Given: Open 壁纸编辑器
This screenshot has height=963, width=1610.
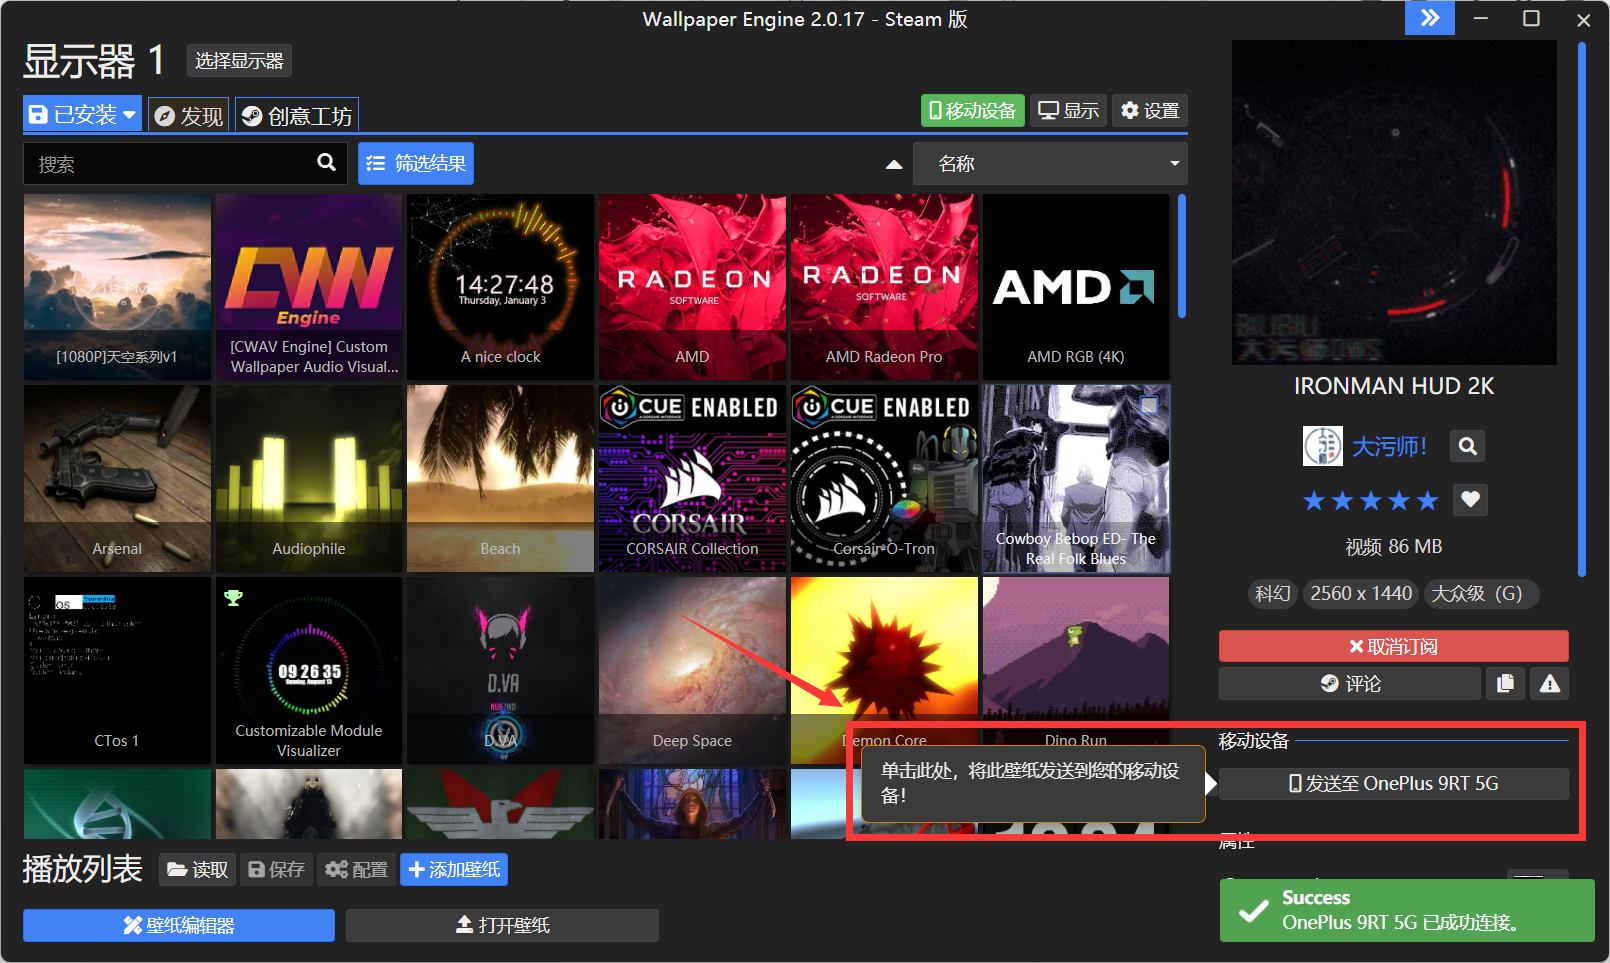Looking at the screenshot, I should pos(179,925).
